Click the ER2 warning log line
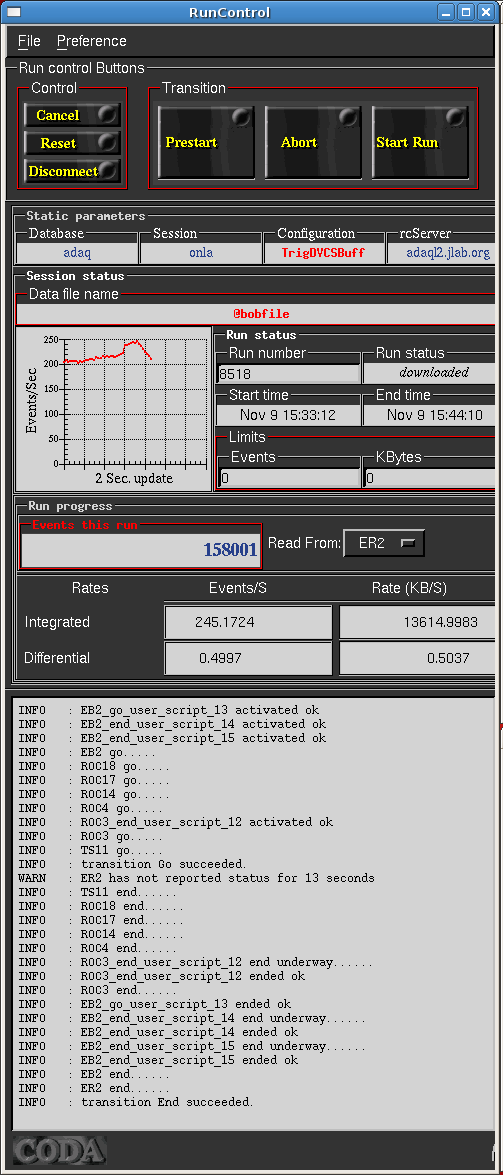503x1176 pixels. tap(196, 878)
